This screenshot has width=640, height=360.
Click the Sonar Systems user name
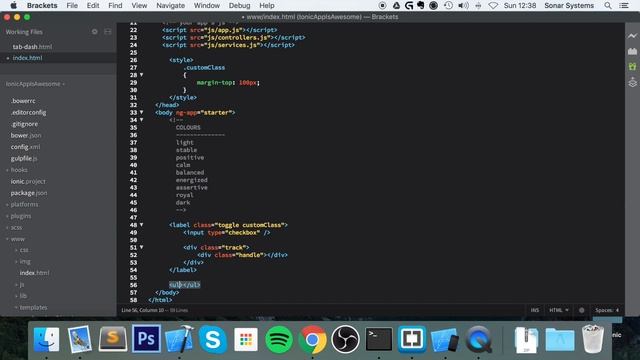(569, 6)
